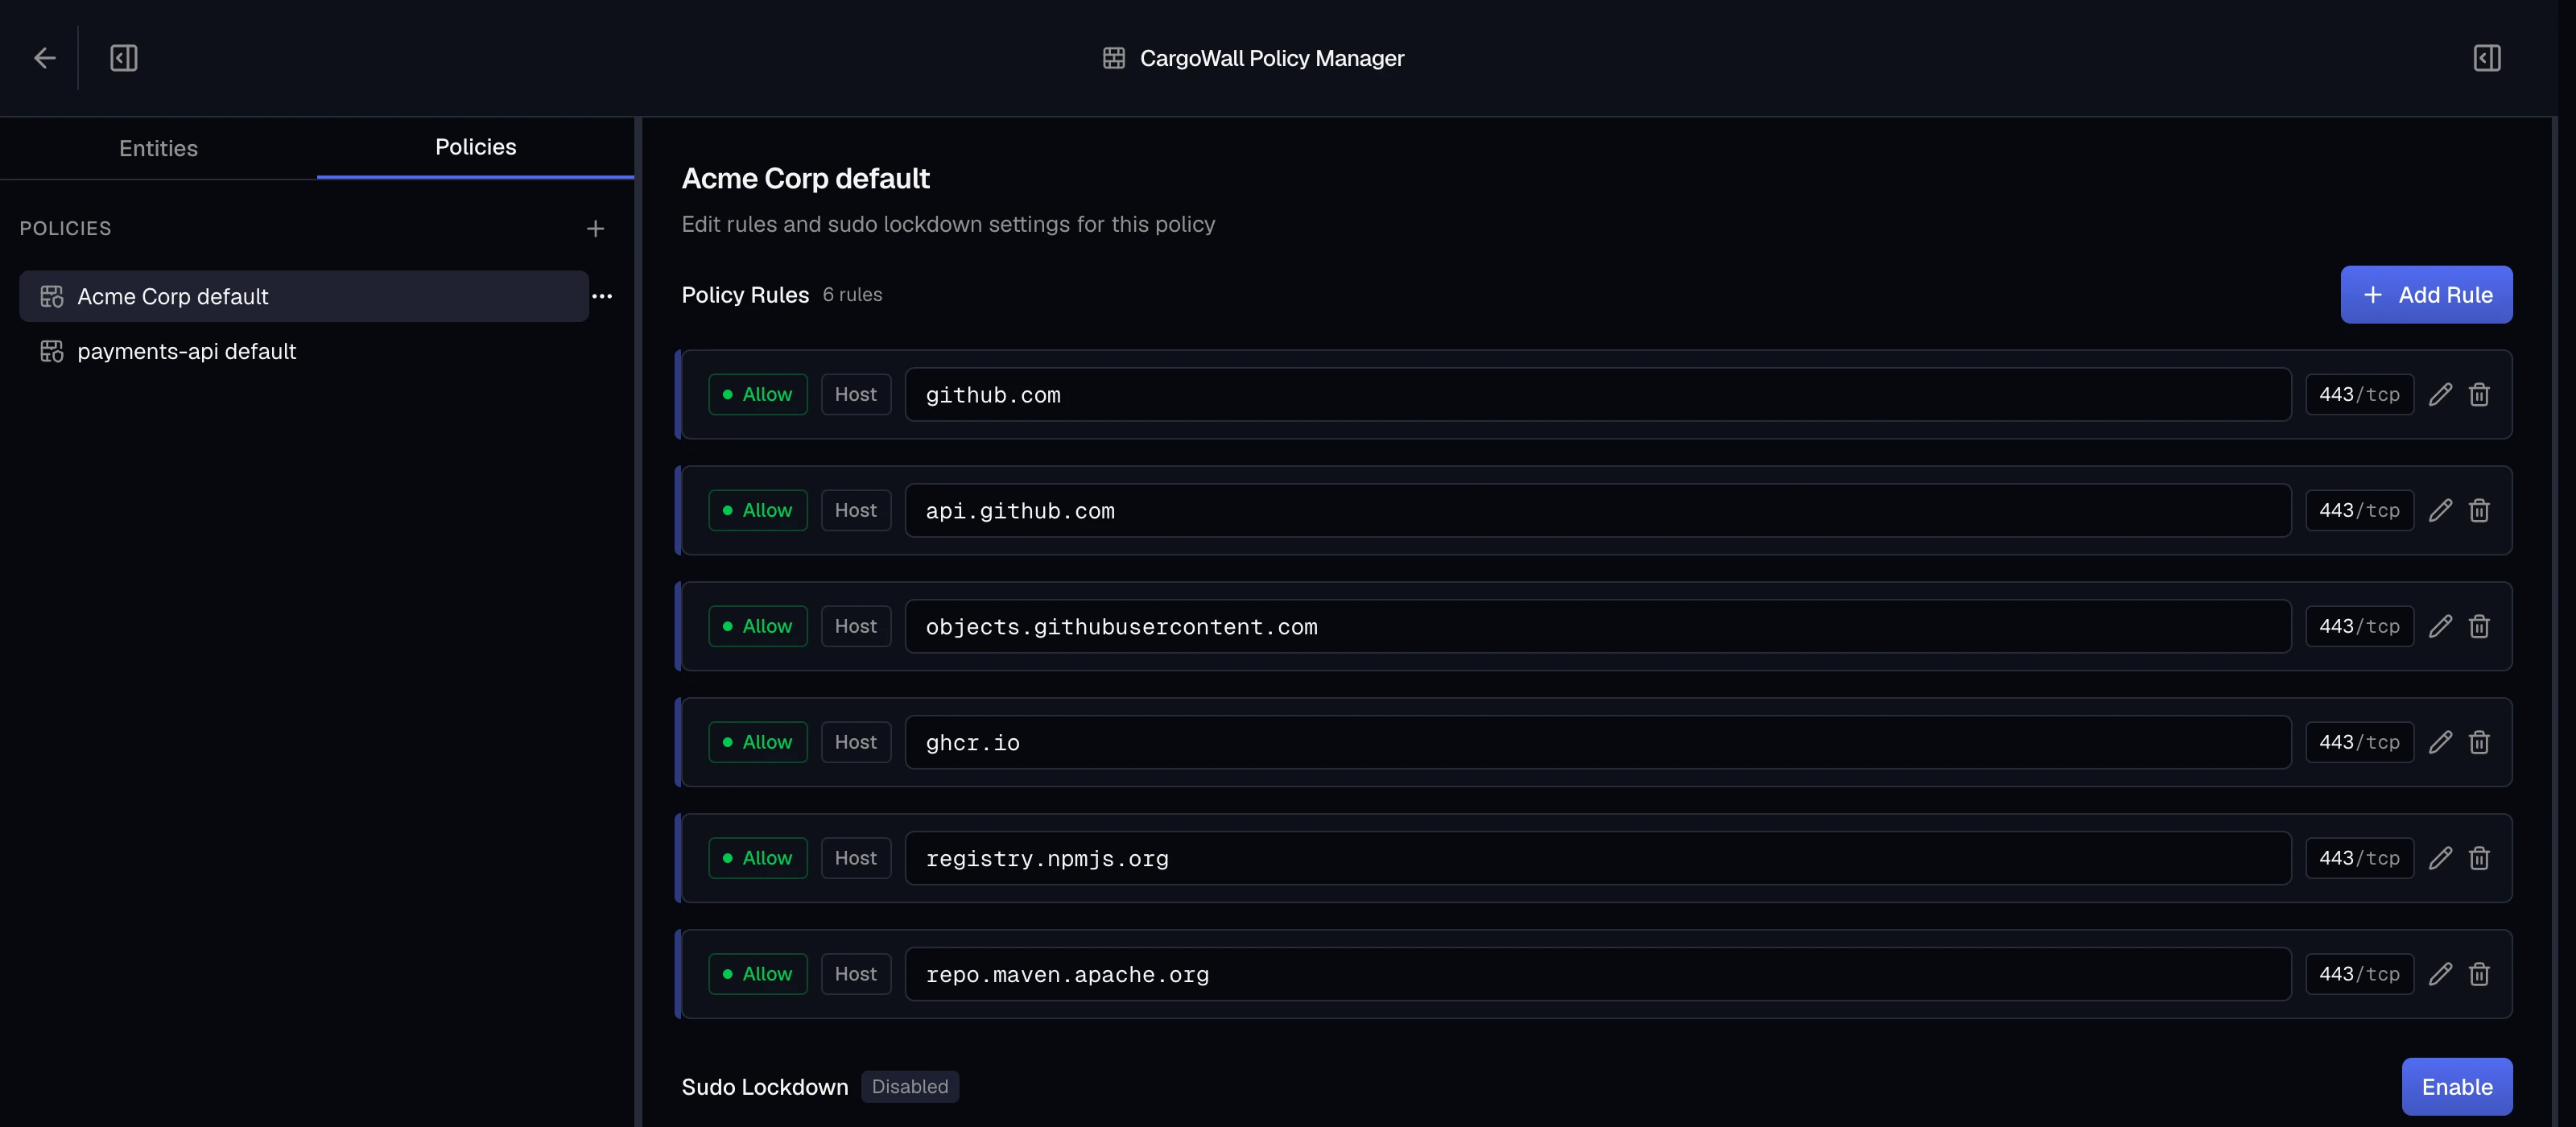Click the repo.maven.apache.org host field
The height and width of the screenshot is (1127, 2576).
(1598, 975)
